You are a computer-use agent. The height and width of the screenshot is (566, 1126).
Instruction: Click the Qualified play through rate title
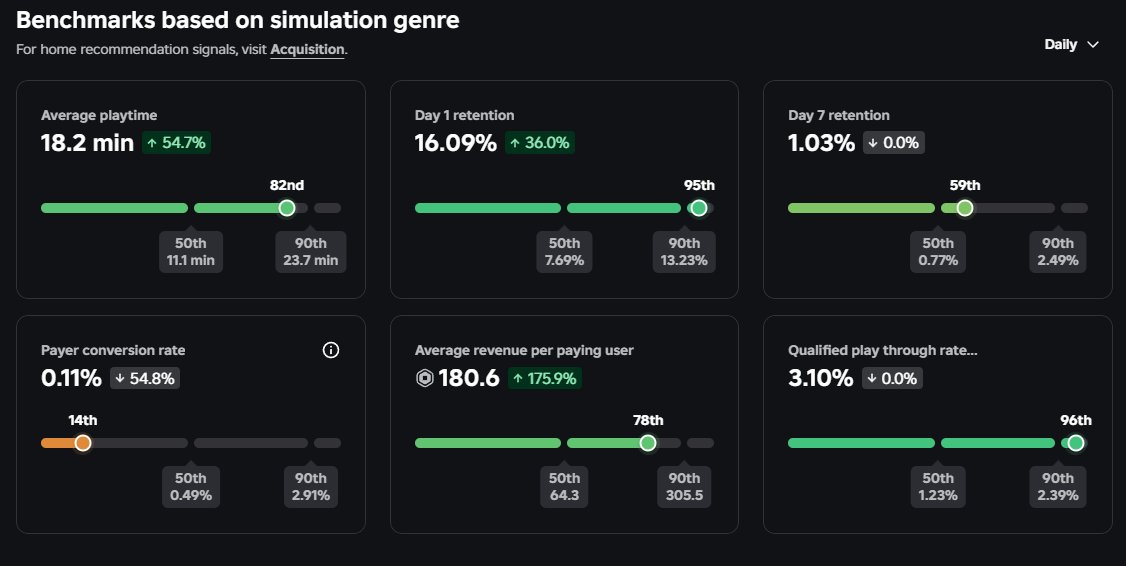tap(882, 350)
